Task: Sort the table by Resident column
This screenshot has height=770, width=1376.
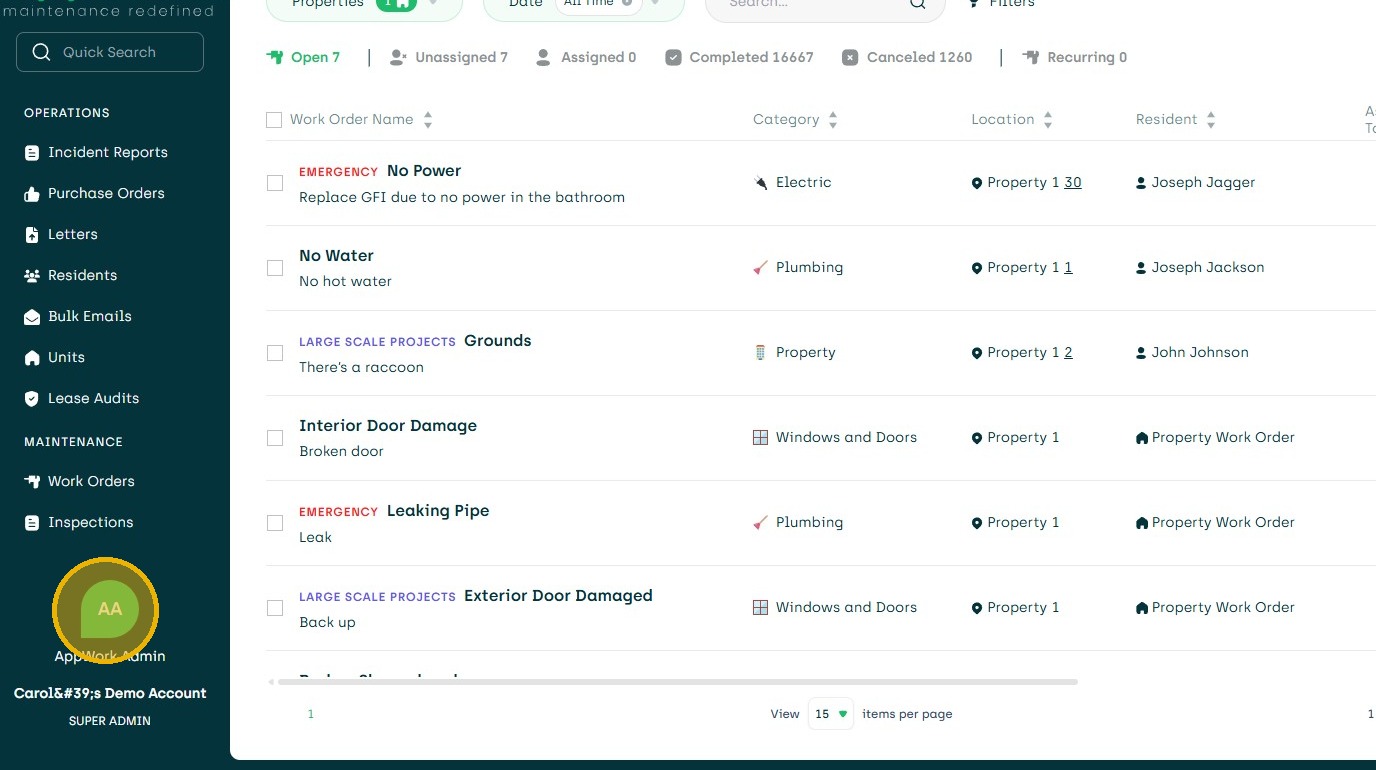Action: [1211, 120]
